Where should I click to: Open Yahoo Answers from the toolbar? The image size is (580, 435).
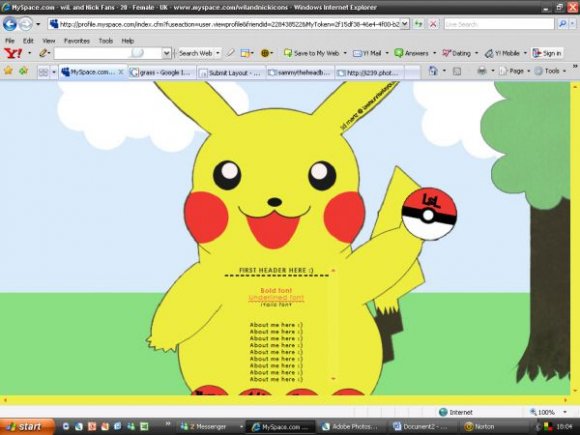[412, 53]
